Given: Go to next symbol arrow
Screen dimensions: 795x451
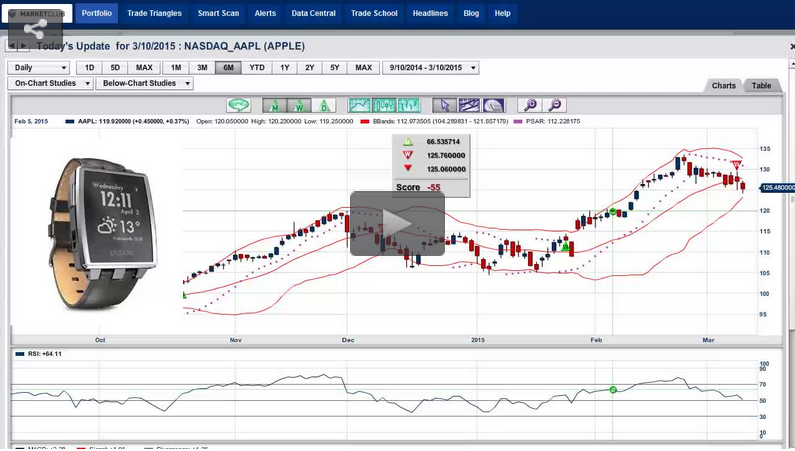Looking at the screenshot, I should click(23, 46).
